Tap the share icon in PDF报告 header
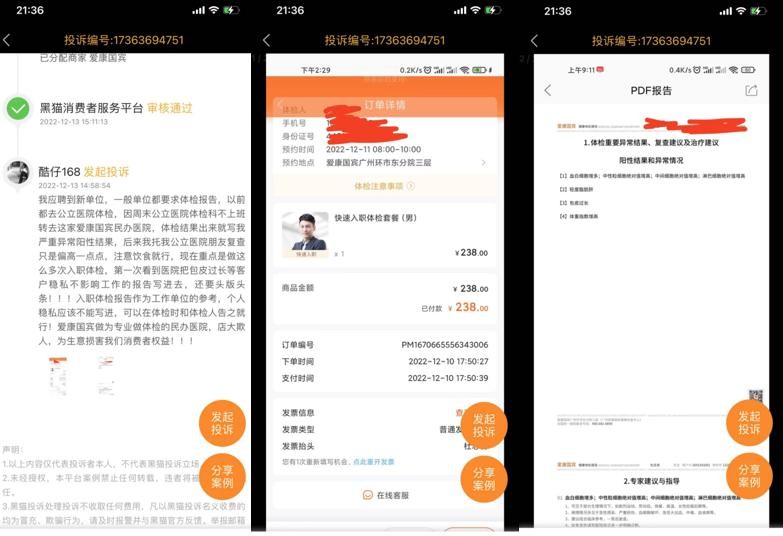Screen dimensions: 783x536 (x=751, y=90)
